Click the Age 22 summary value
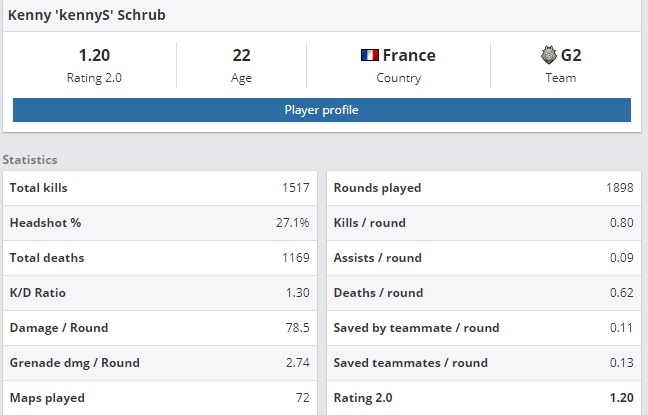Image resolution: width=648 pixels, height=415 pixels. 241,55
